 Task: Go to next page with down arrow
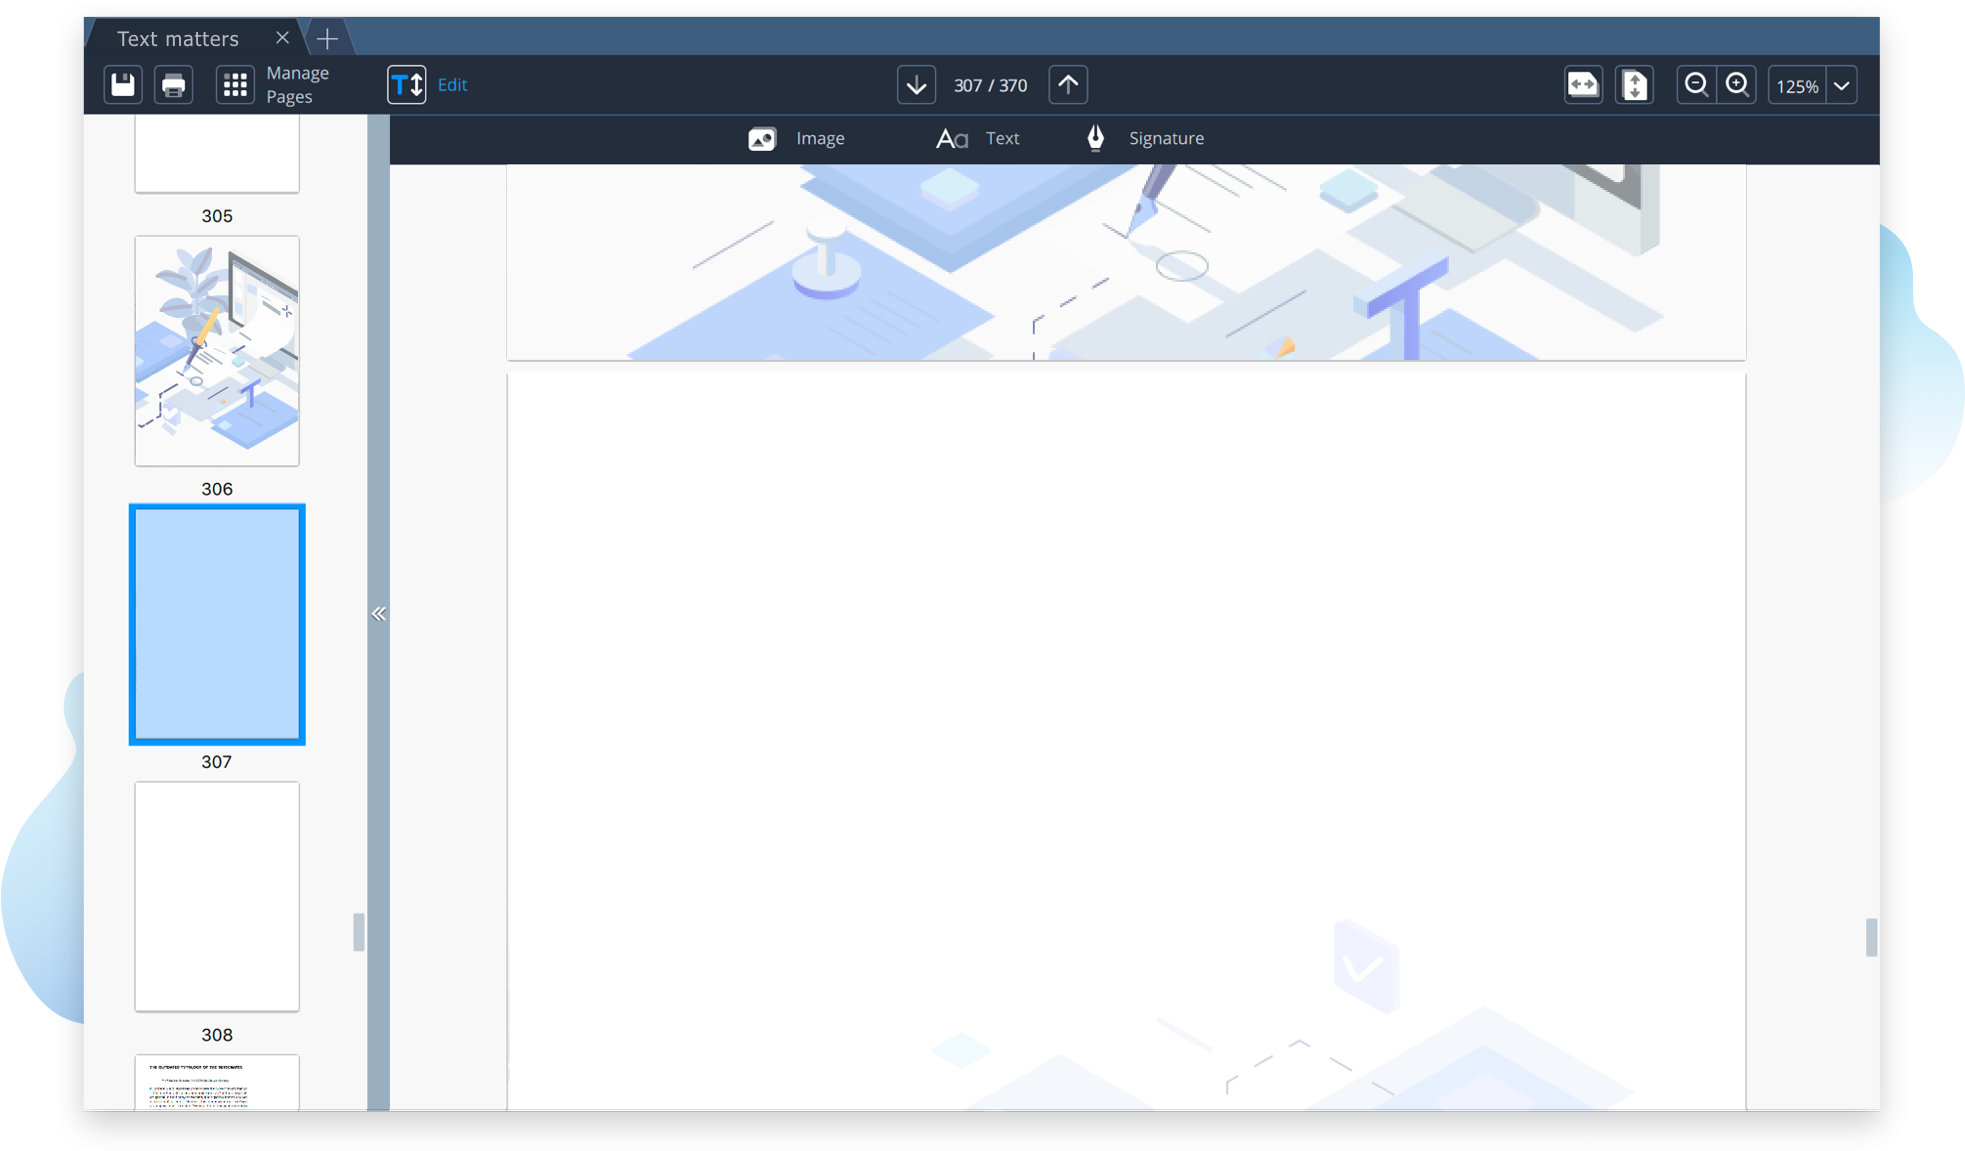[x=916, y=85]
